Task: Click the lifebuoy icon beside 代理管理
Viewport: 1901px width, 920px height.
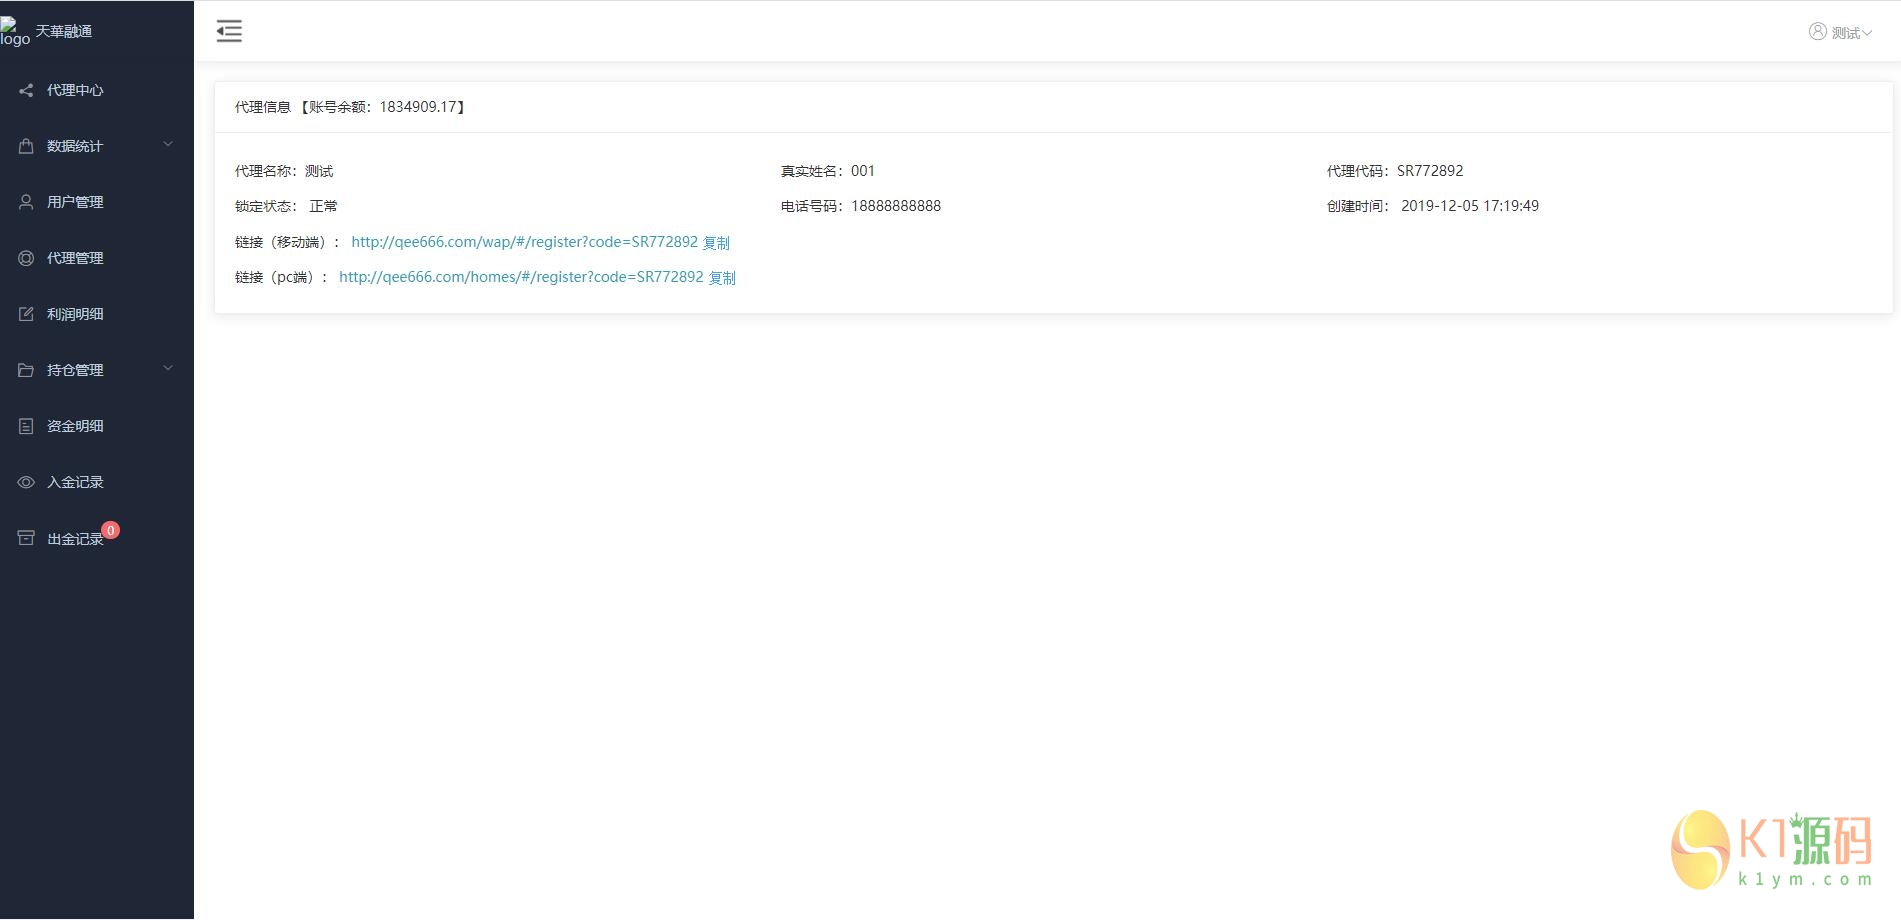Action: [x=26, y=258]
